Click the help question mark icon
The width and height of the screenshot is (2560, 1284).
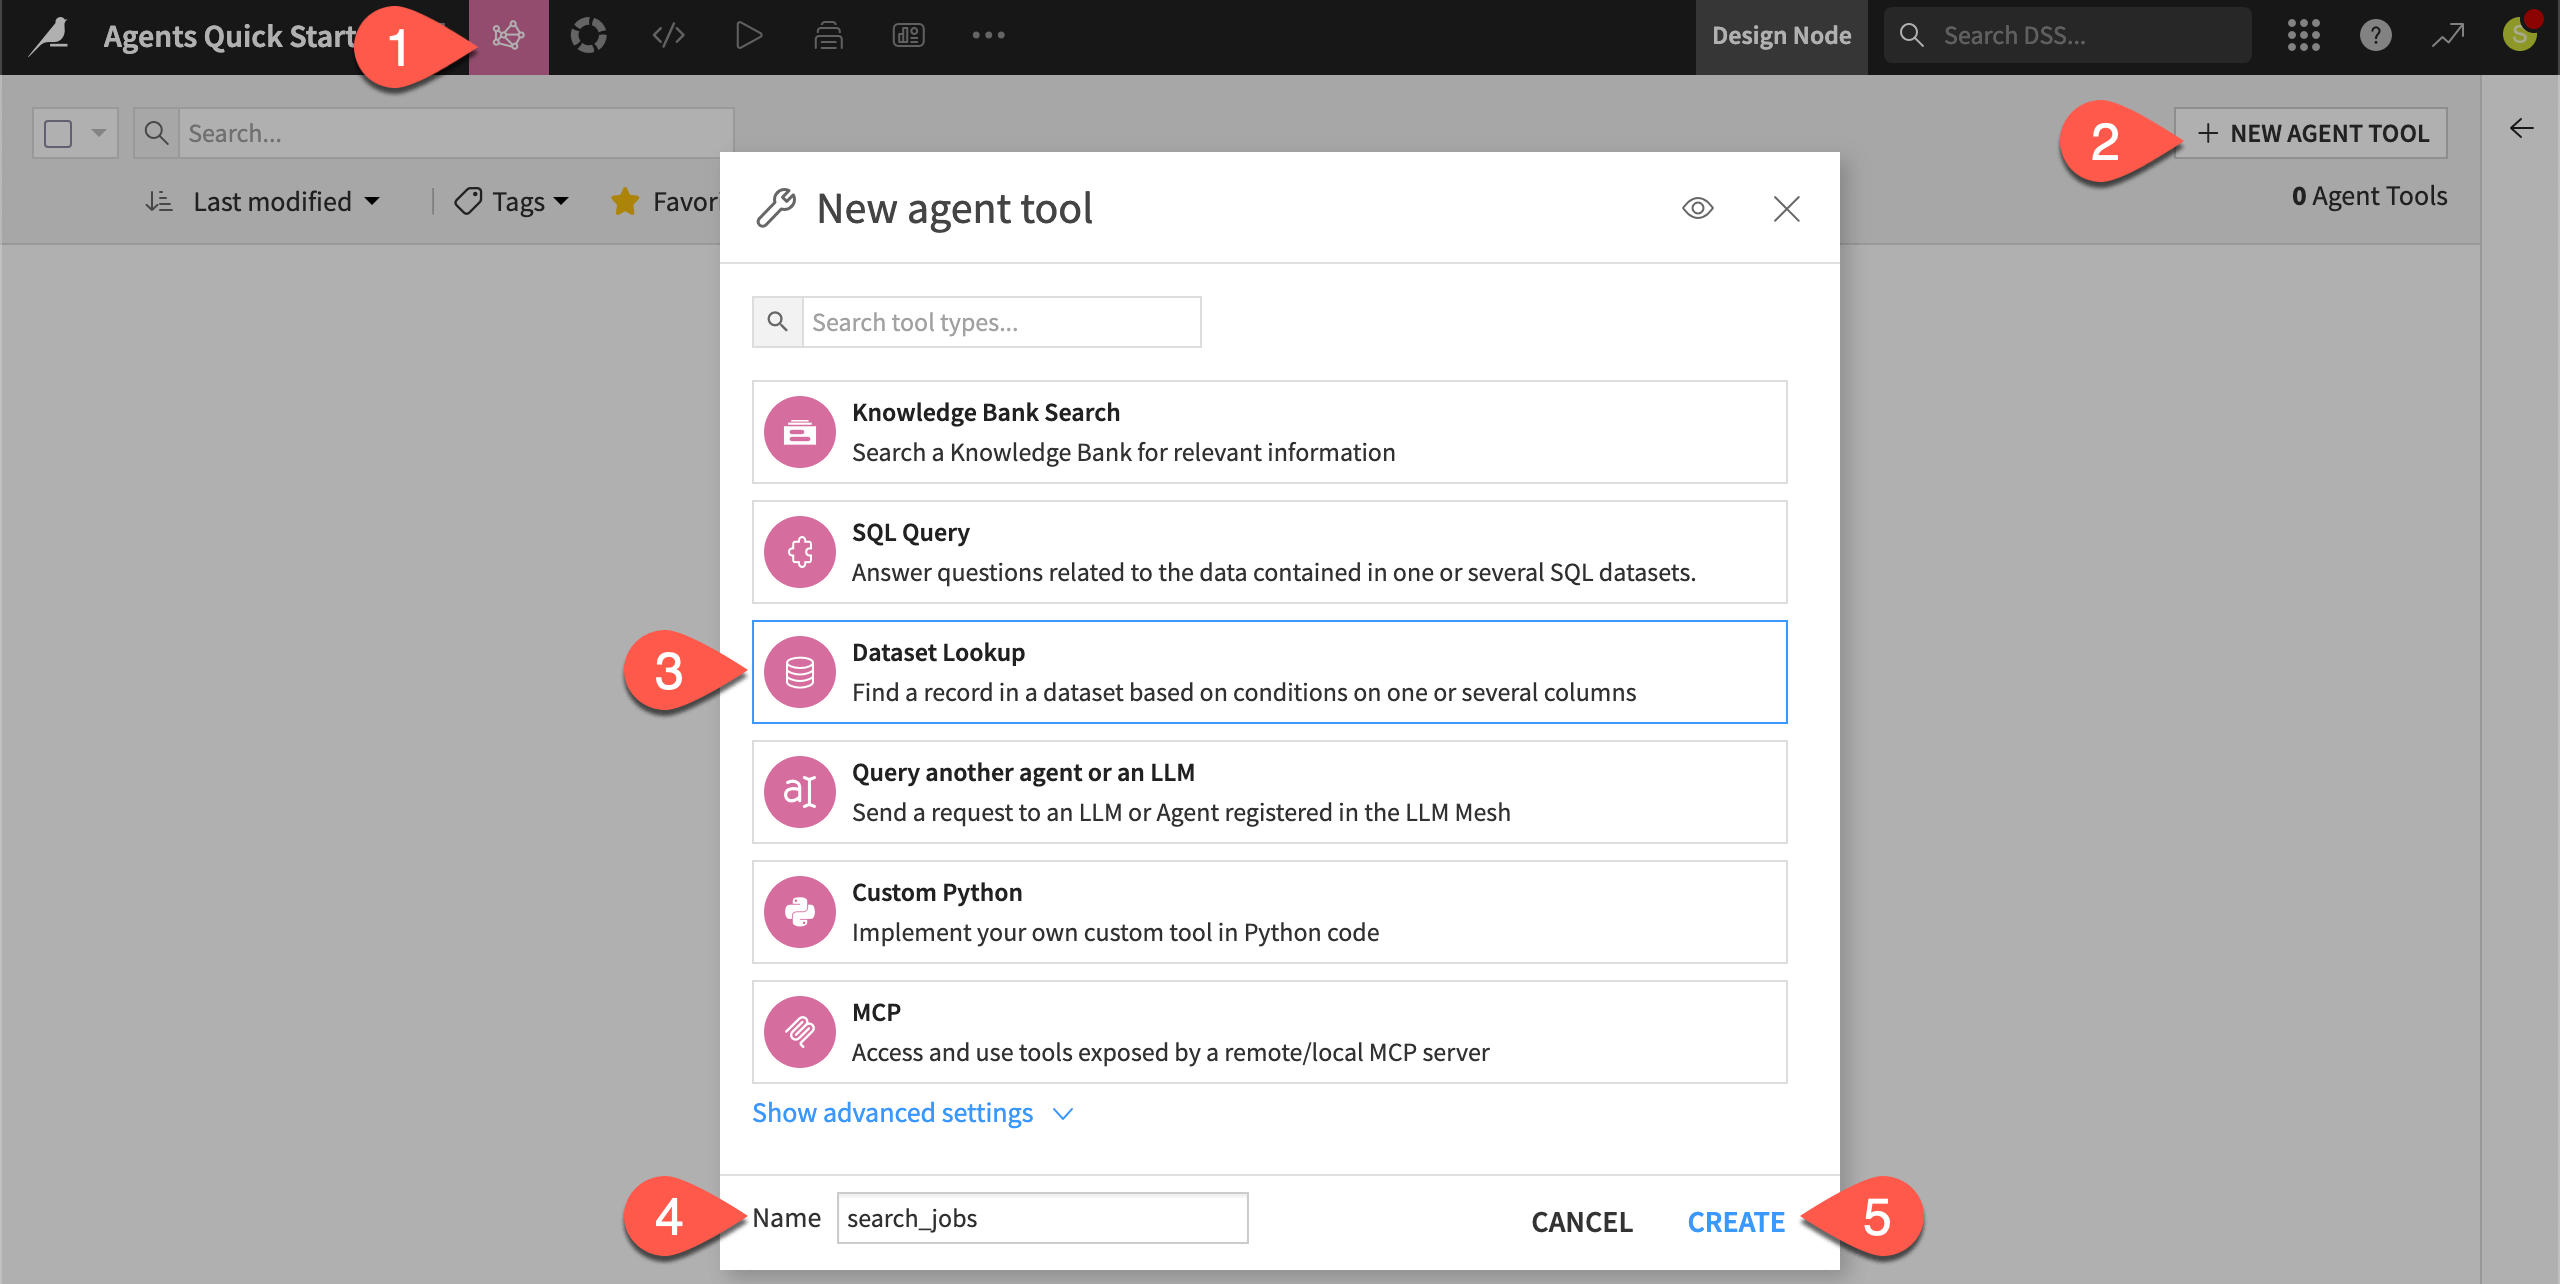click(x=2376, y=35)
